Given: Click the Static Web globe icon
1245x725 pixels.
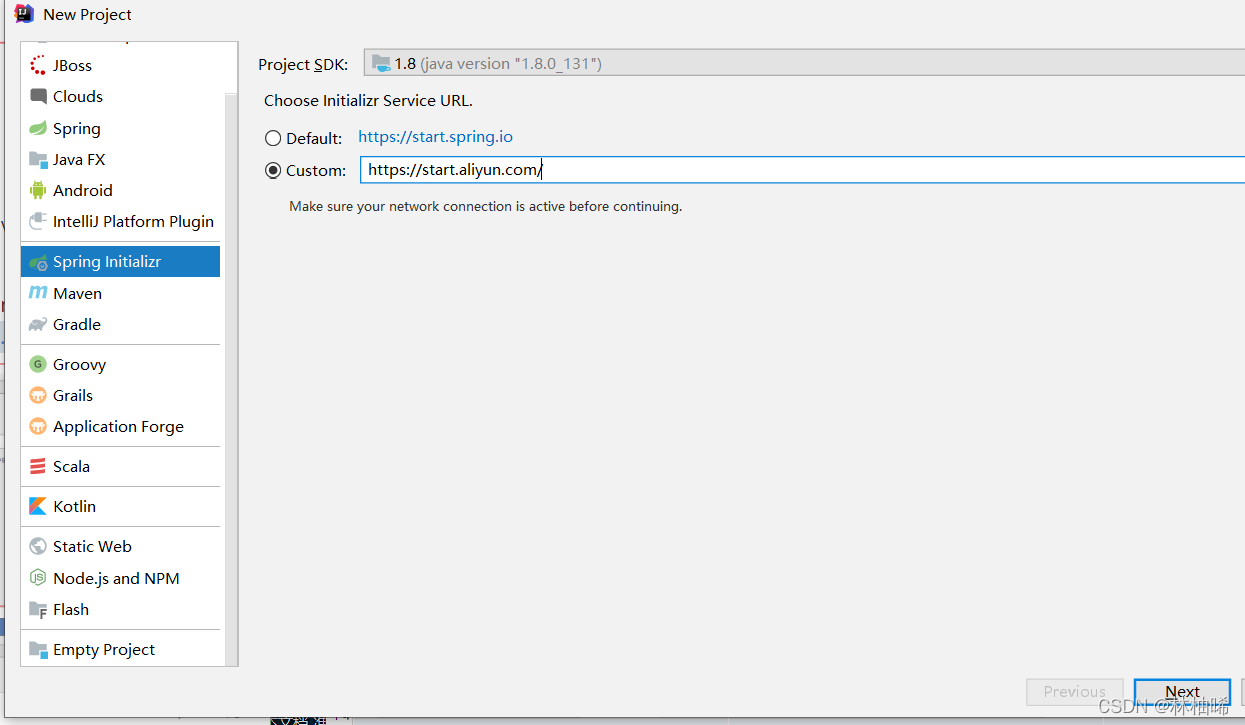Looking at the screenshot, I should pyautogui.click(x=38, y=546).
